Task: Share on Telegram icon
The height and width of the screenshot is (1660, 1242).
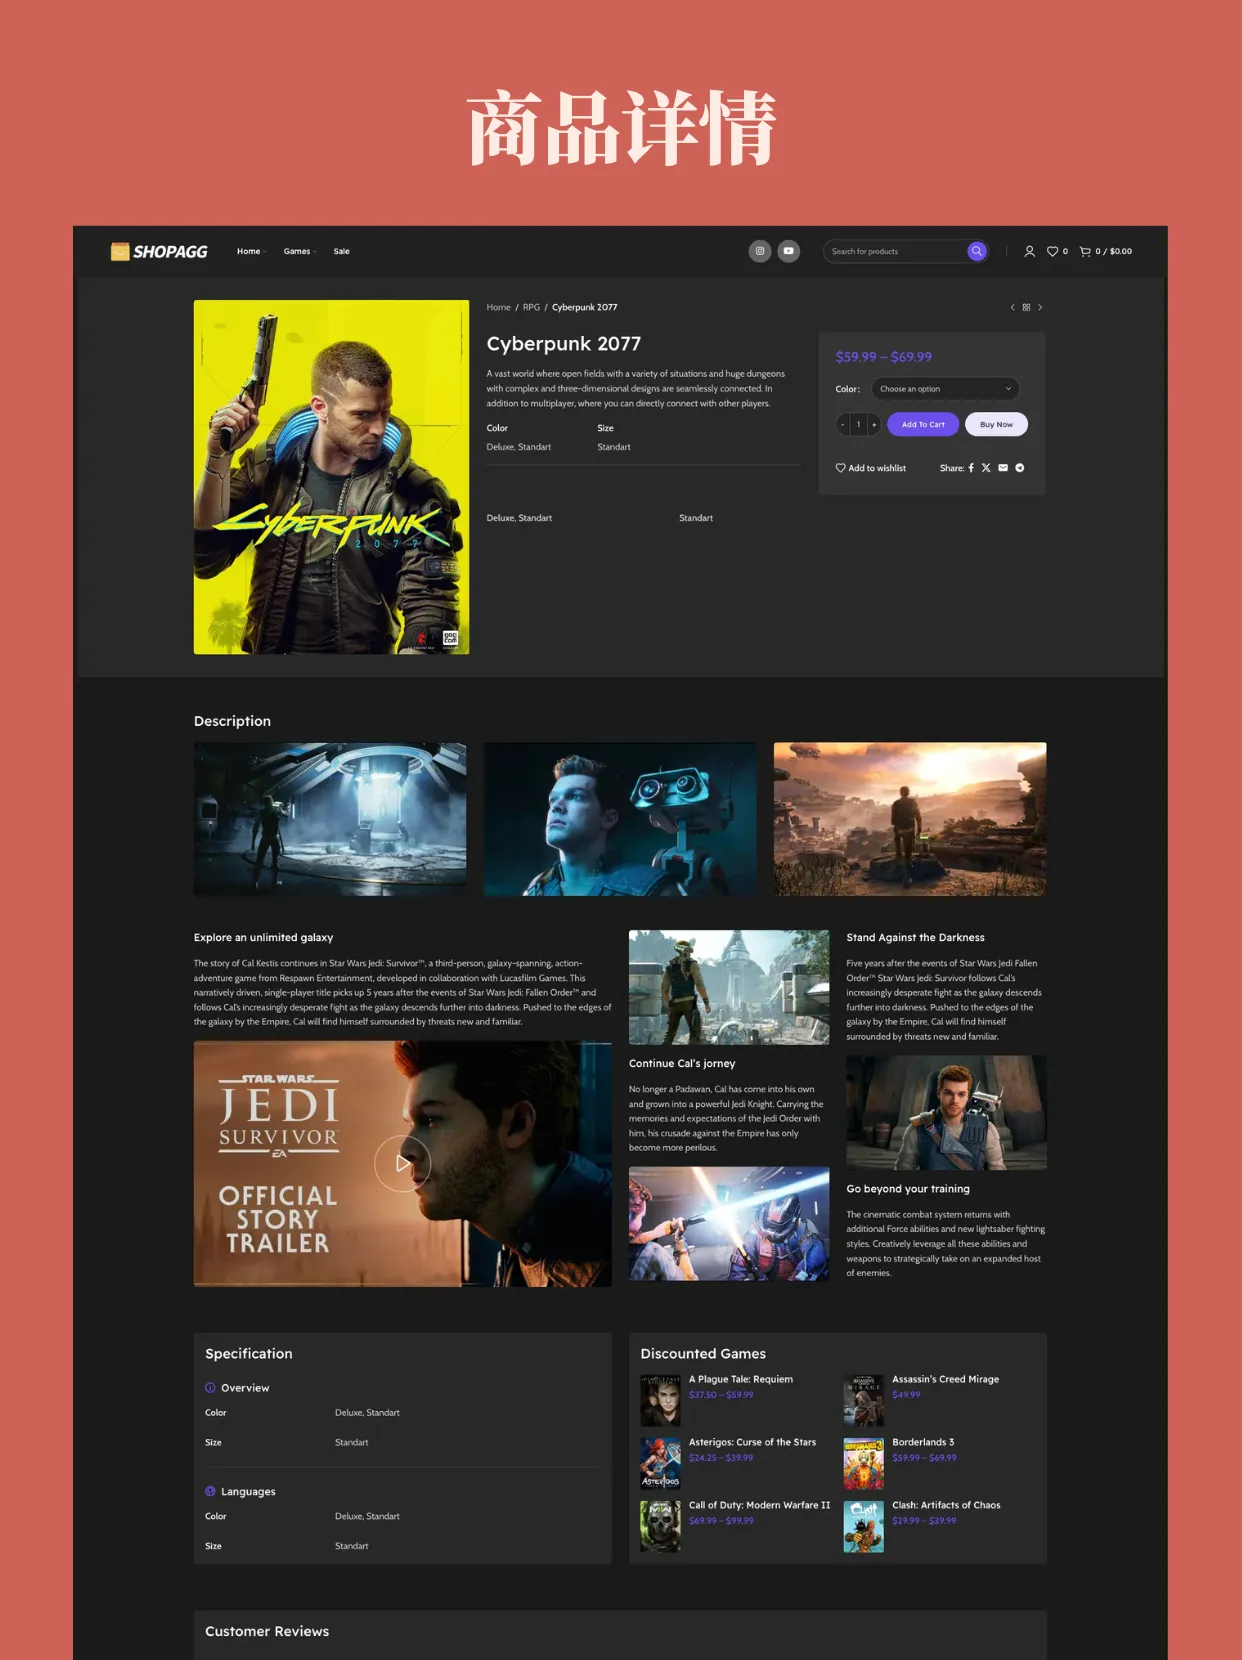Action: pyautogui.click(x=1020, y=468)
